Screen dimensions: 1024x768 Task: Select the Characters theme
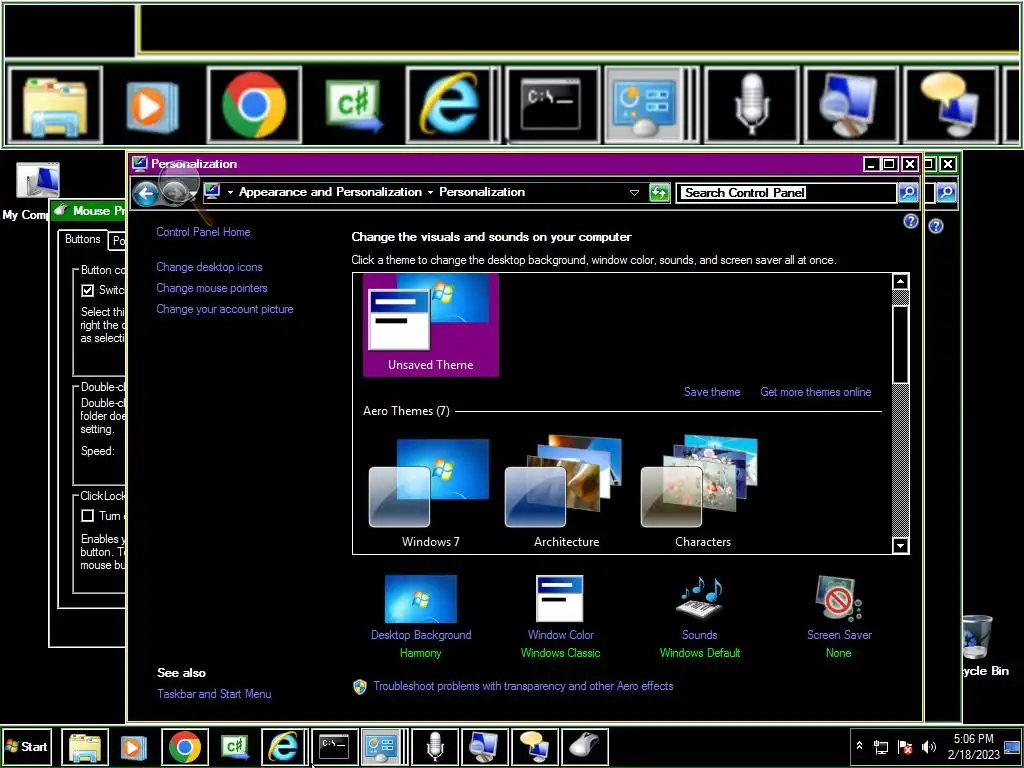[703, 493]
